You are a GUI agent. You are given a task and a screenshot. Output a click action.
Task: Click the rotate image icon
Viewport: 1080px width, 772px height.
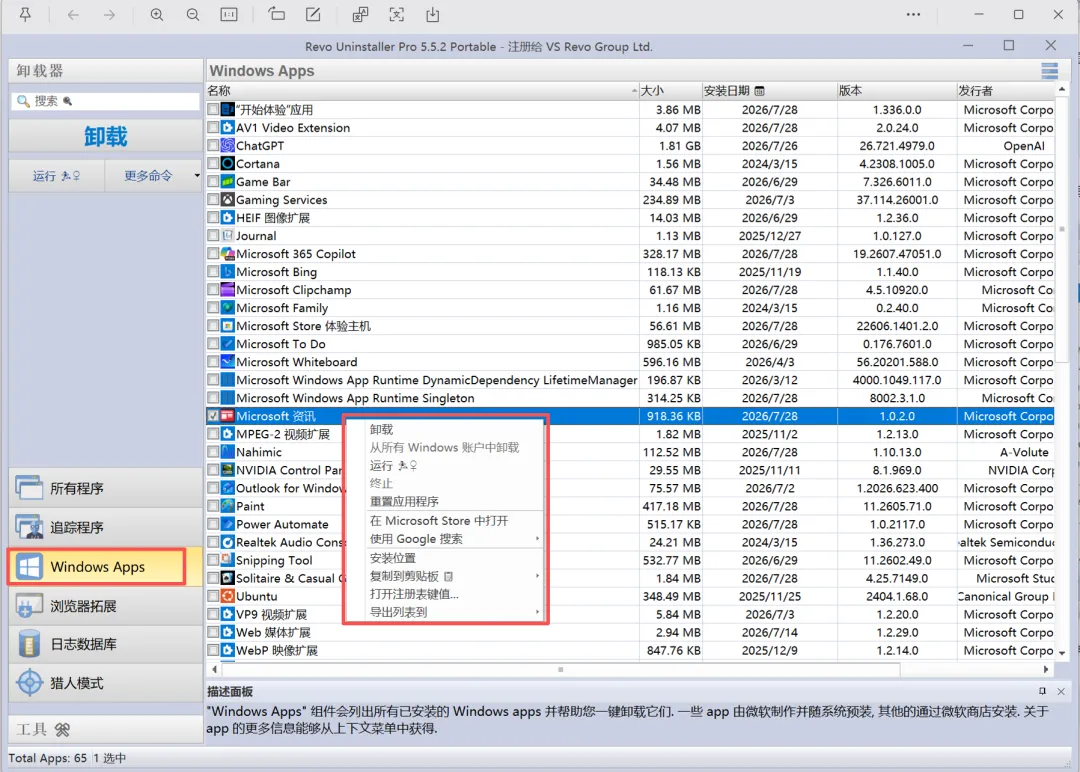click(276, 14)
